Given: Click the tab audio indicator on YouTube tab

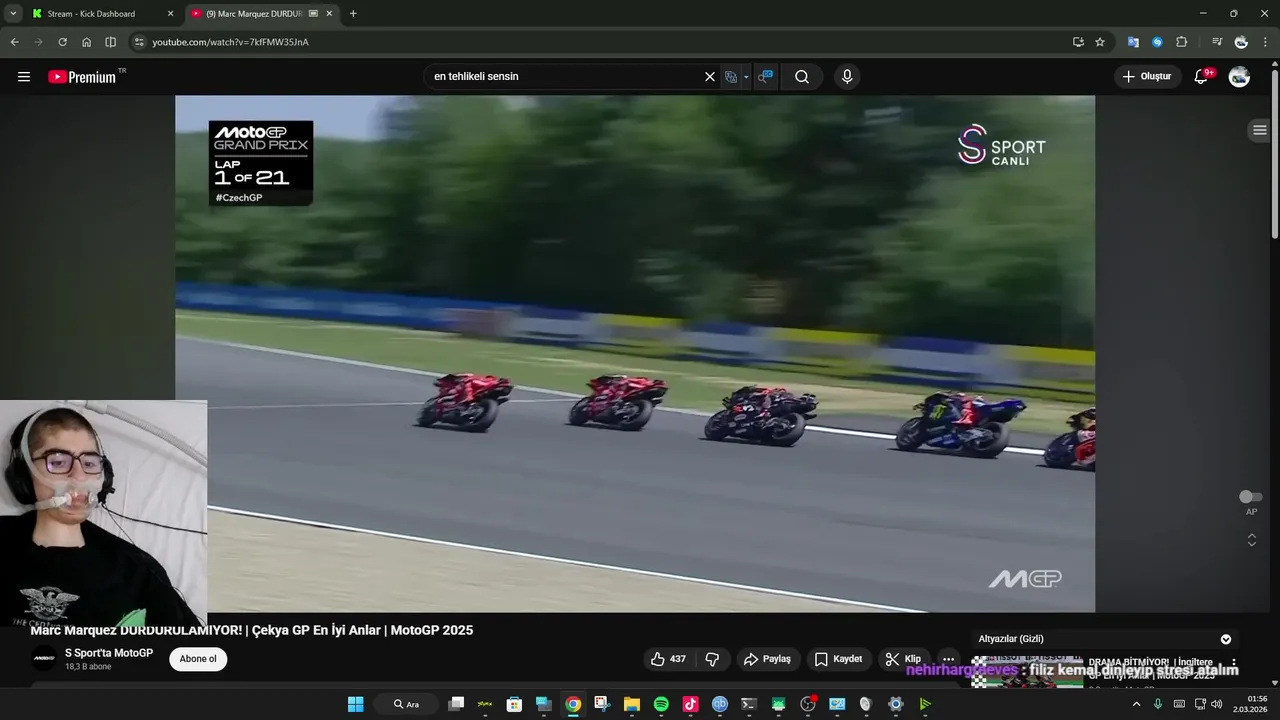Looking at the screenshot, I should click(314, 14).
